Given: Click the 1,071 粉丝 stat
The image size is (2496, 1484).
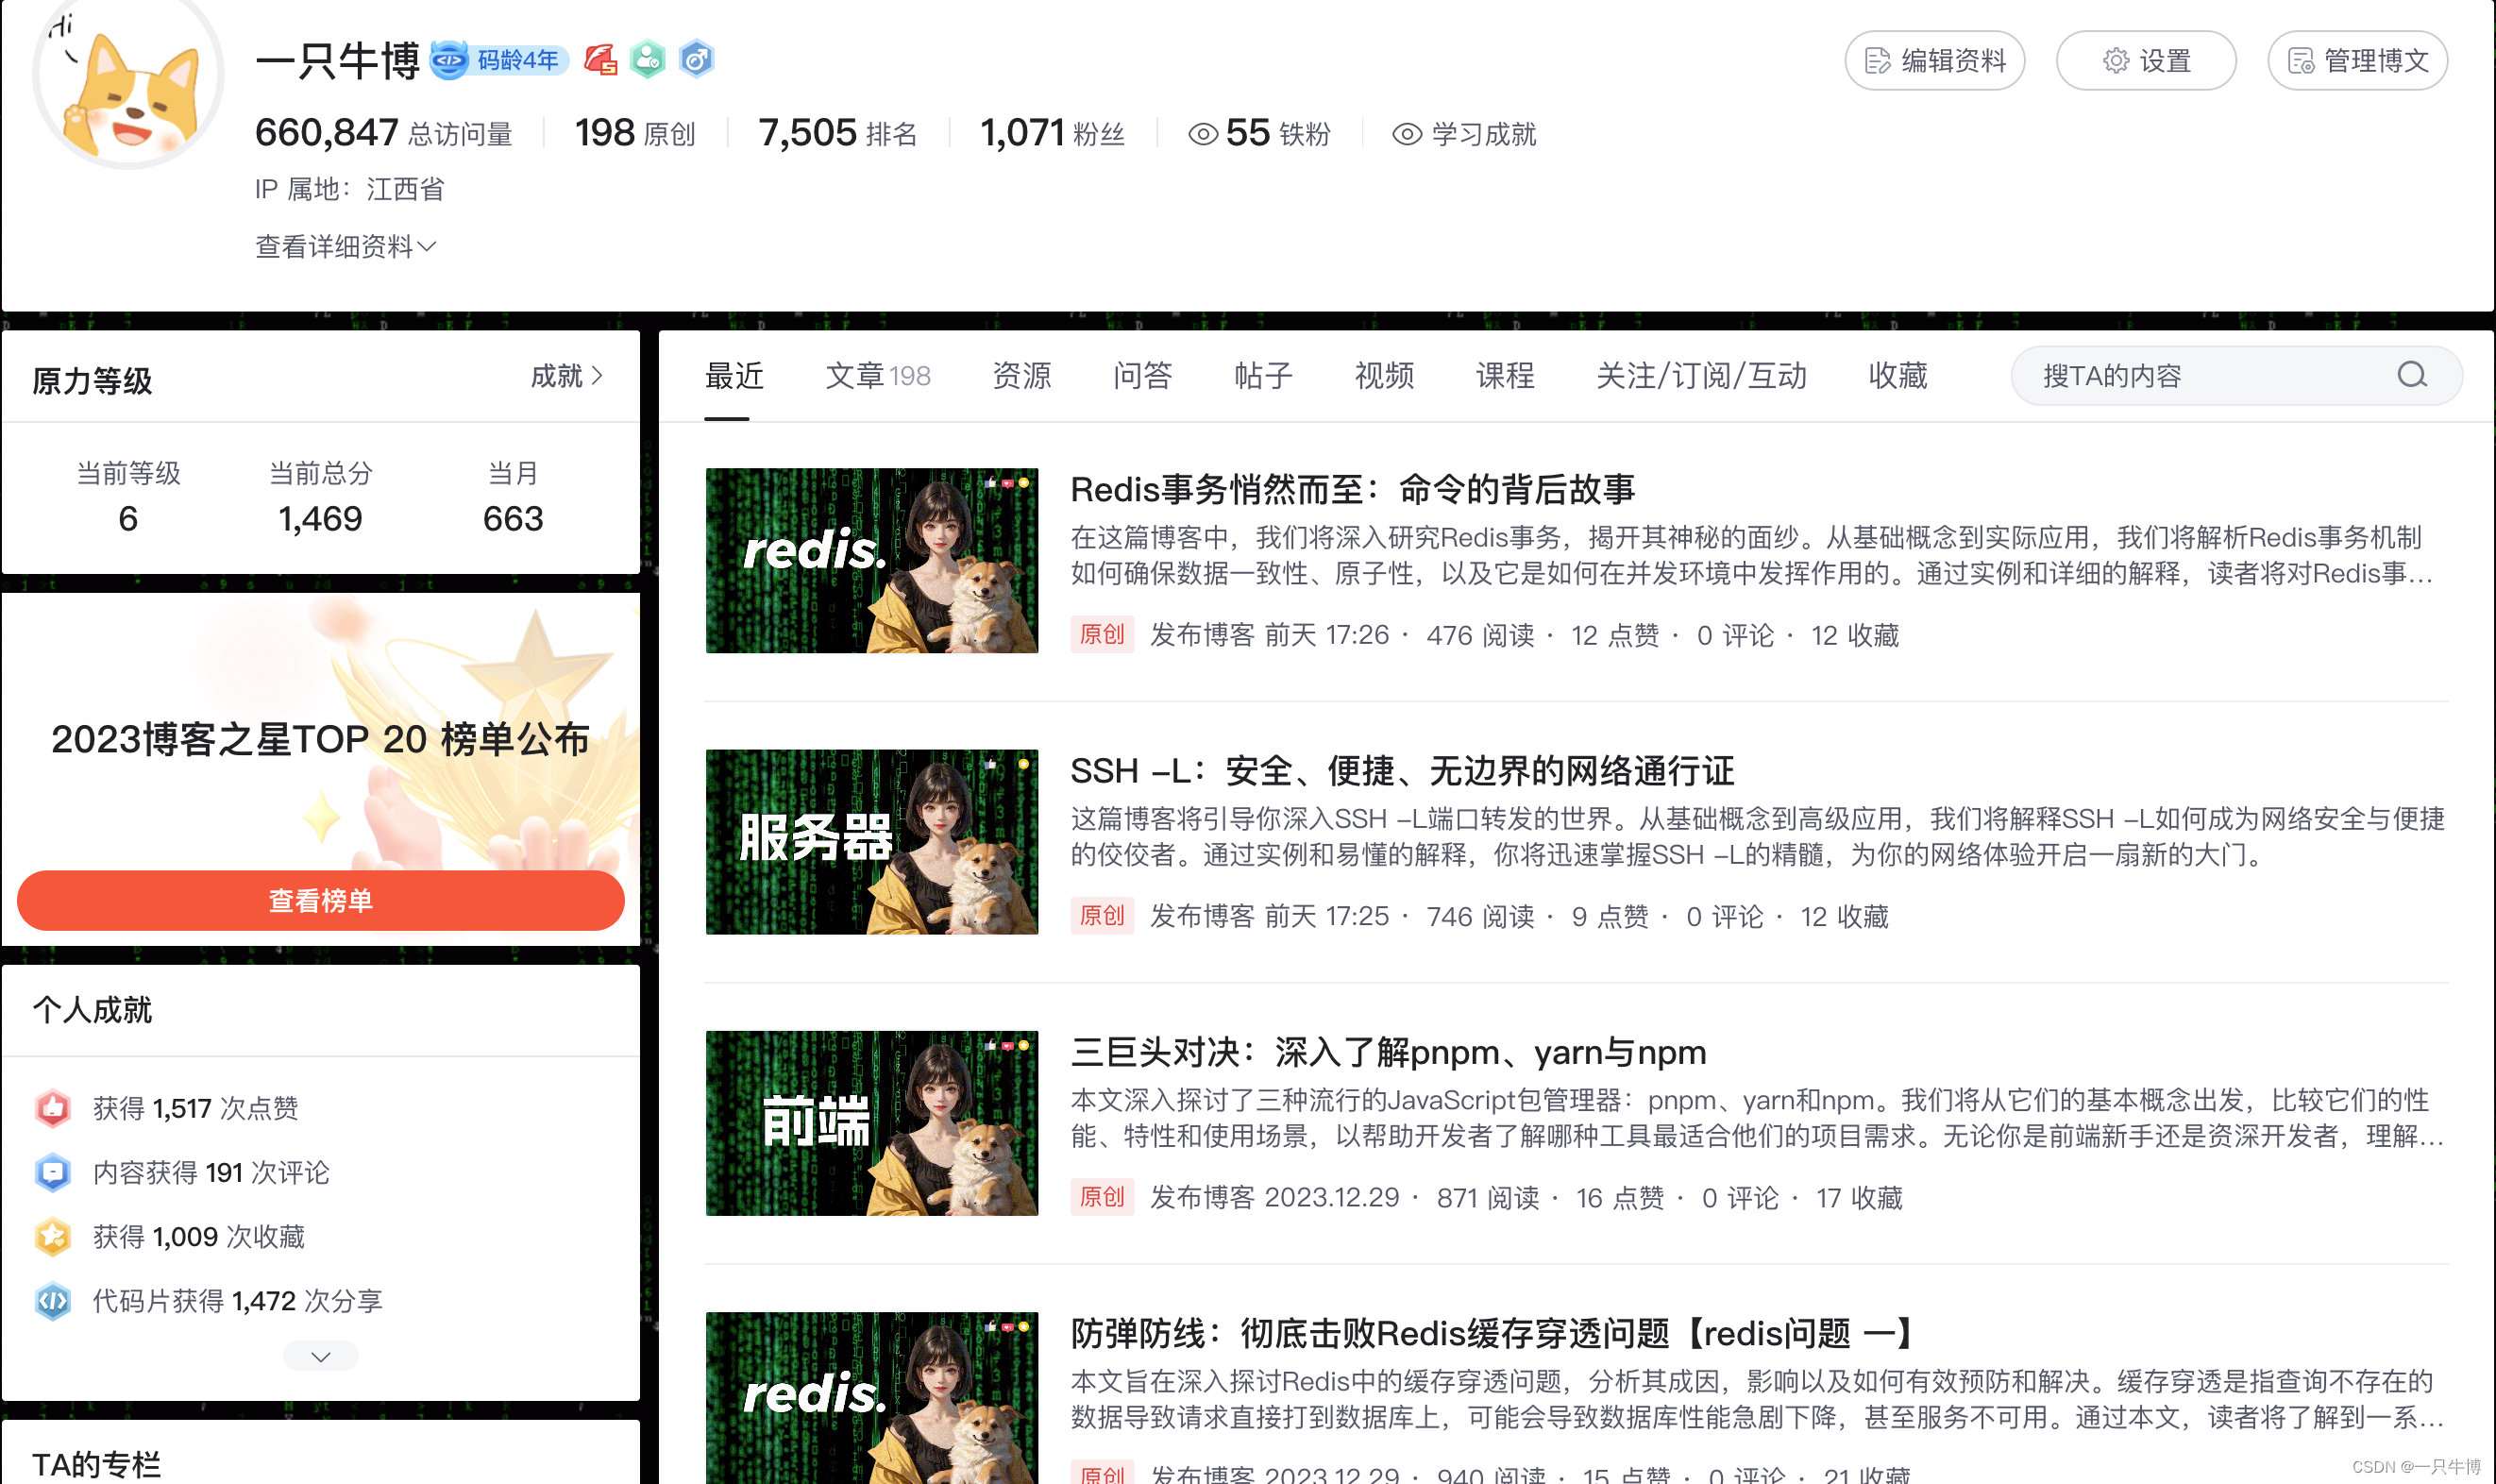Looking at the screenshot, I should (1052, 133).
